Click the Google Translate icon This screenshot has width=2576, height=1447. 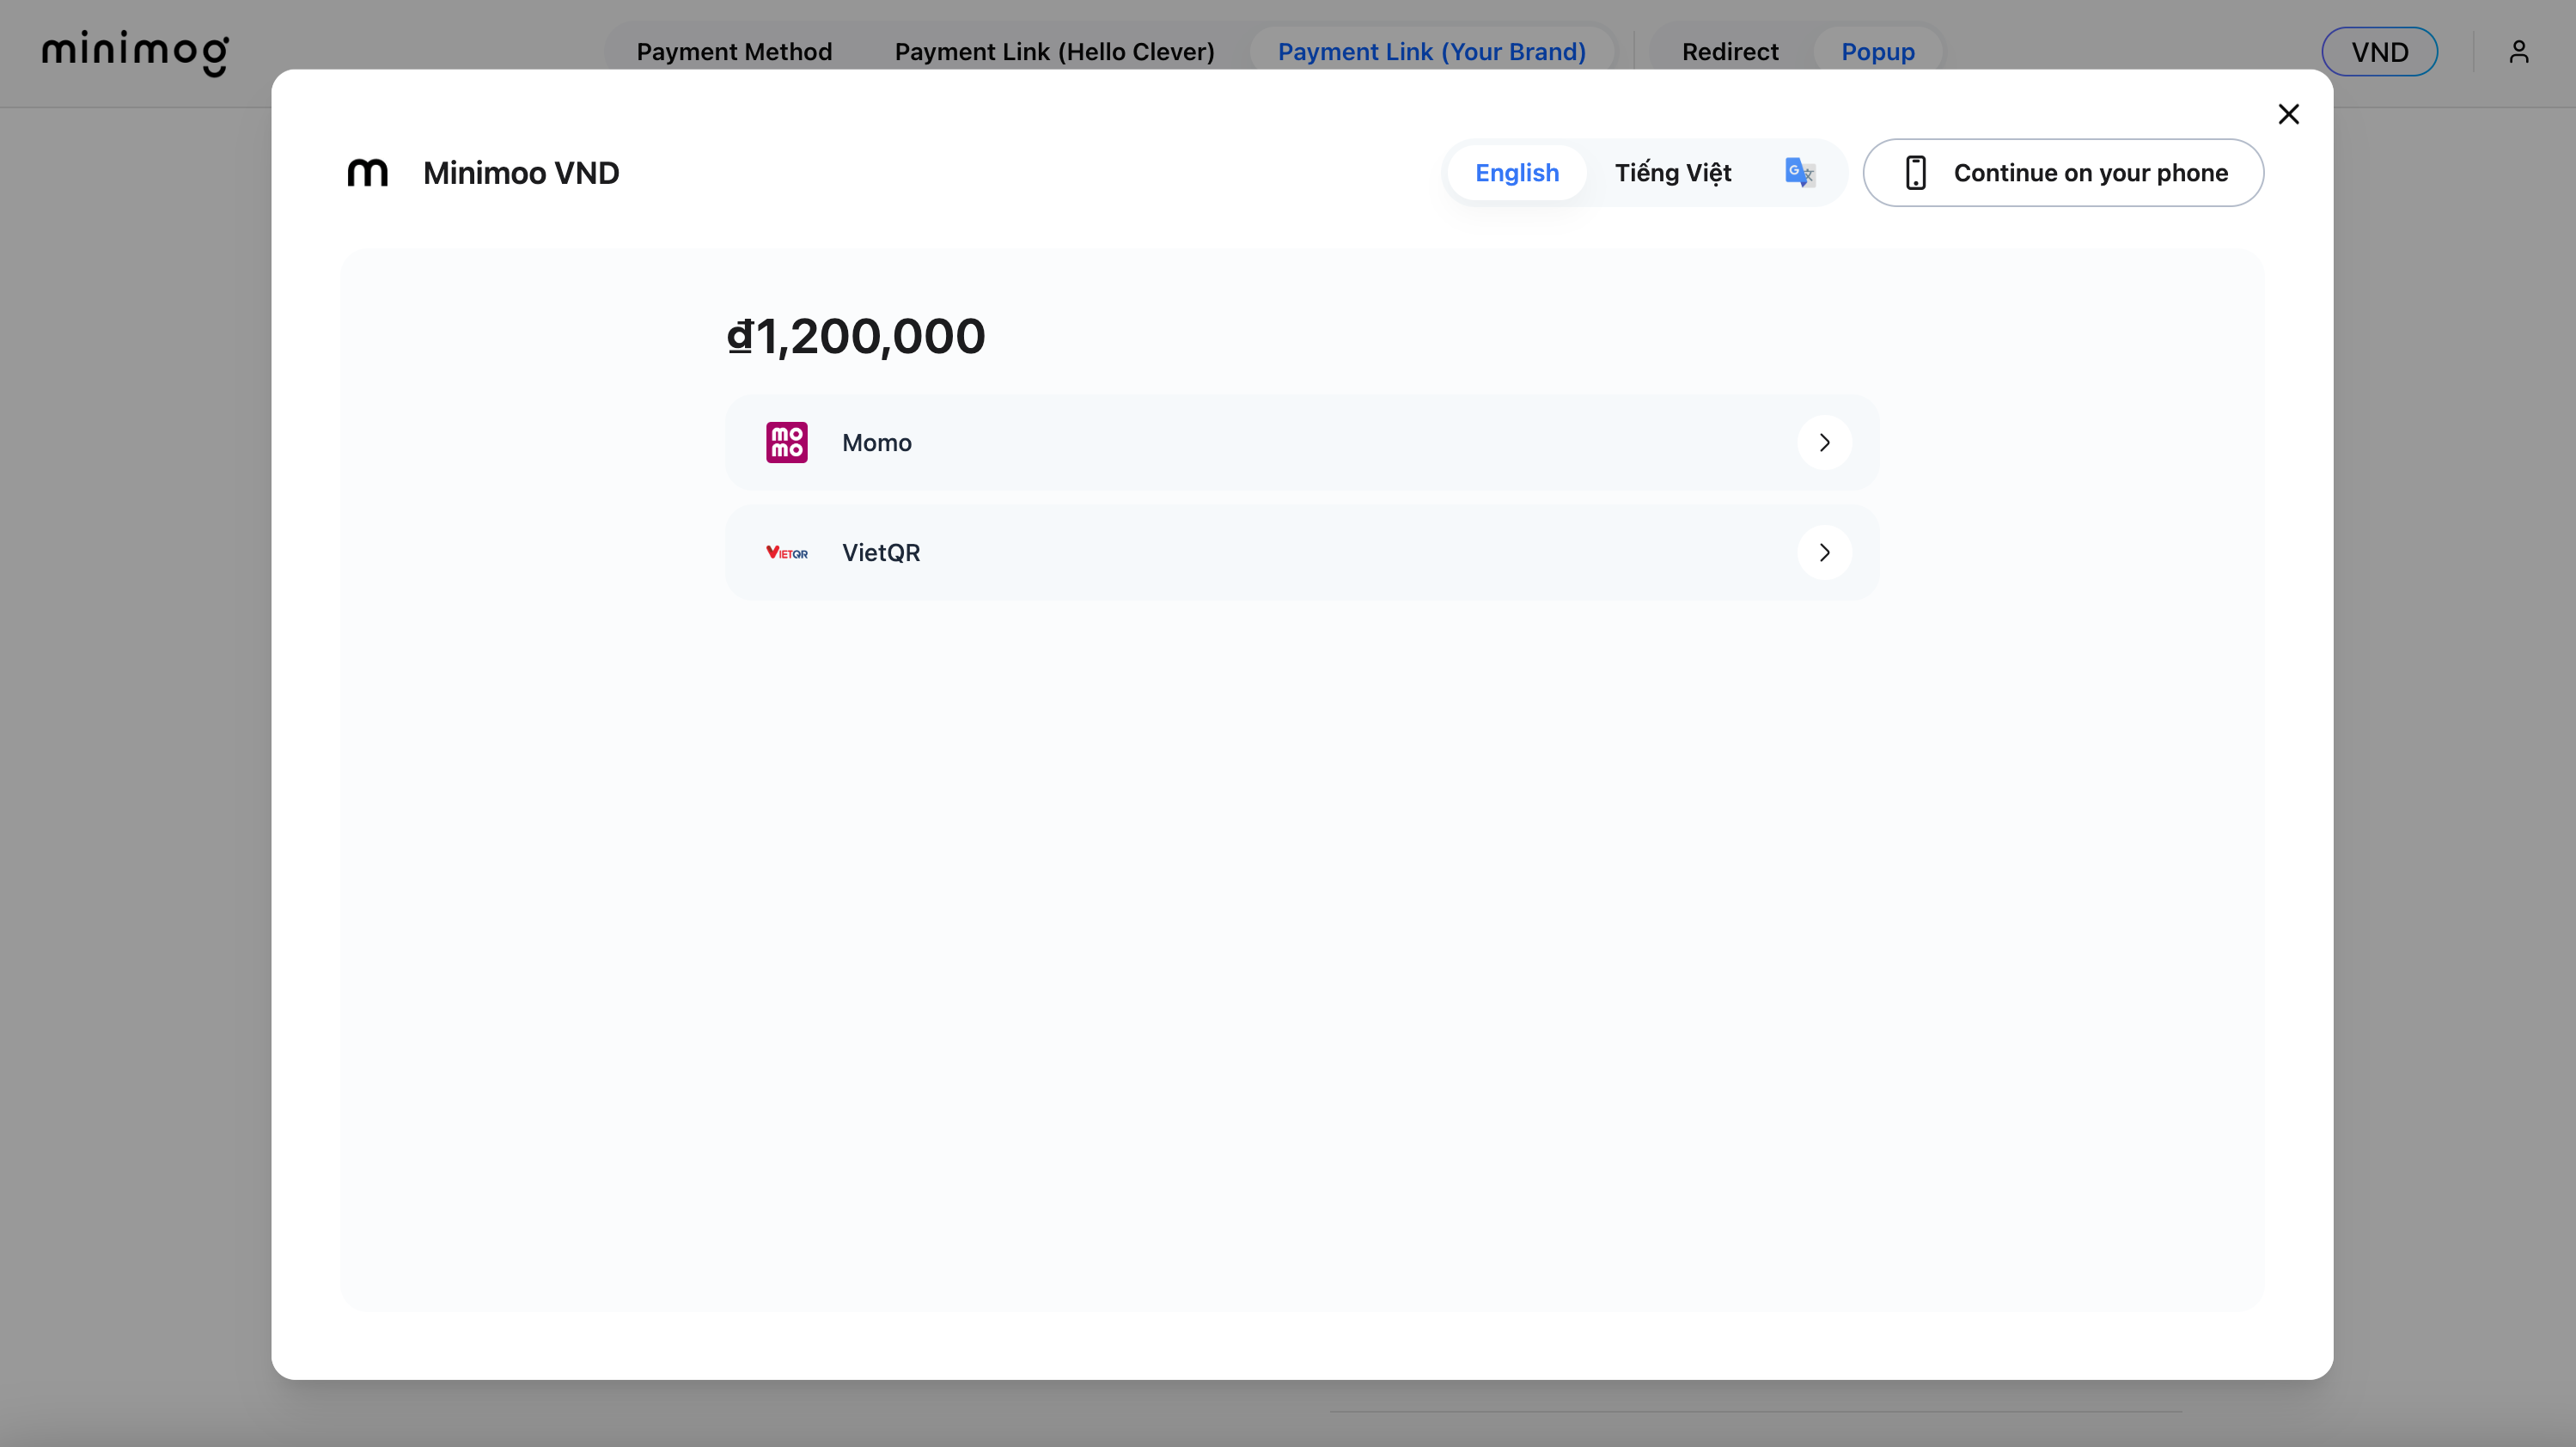click(1798, 172)
